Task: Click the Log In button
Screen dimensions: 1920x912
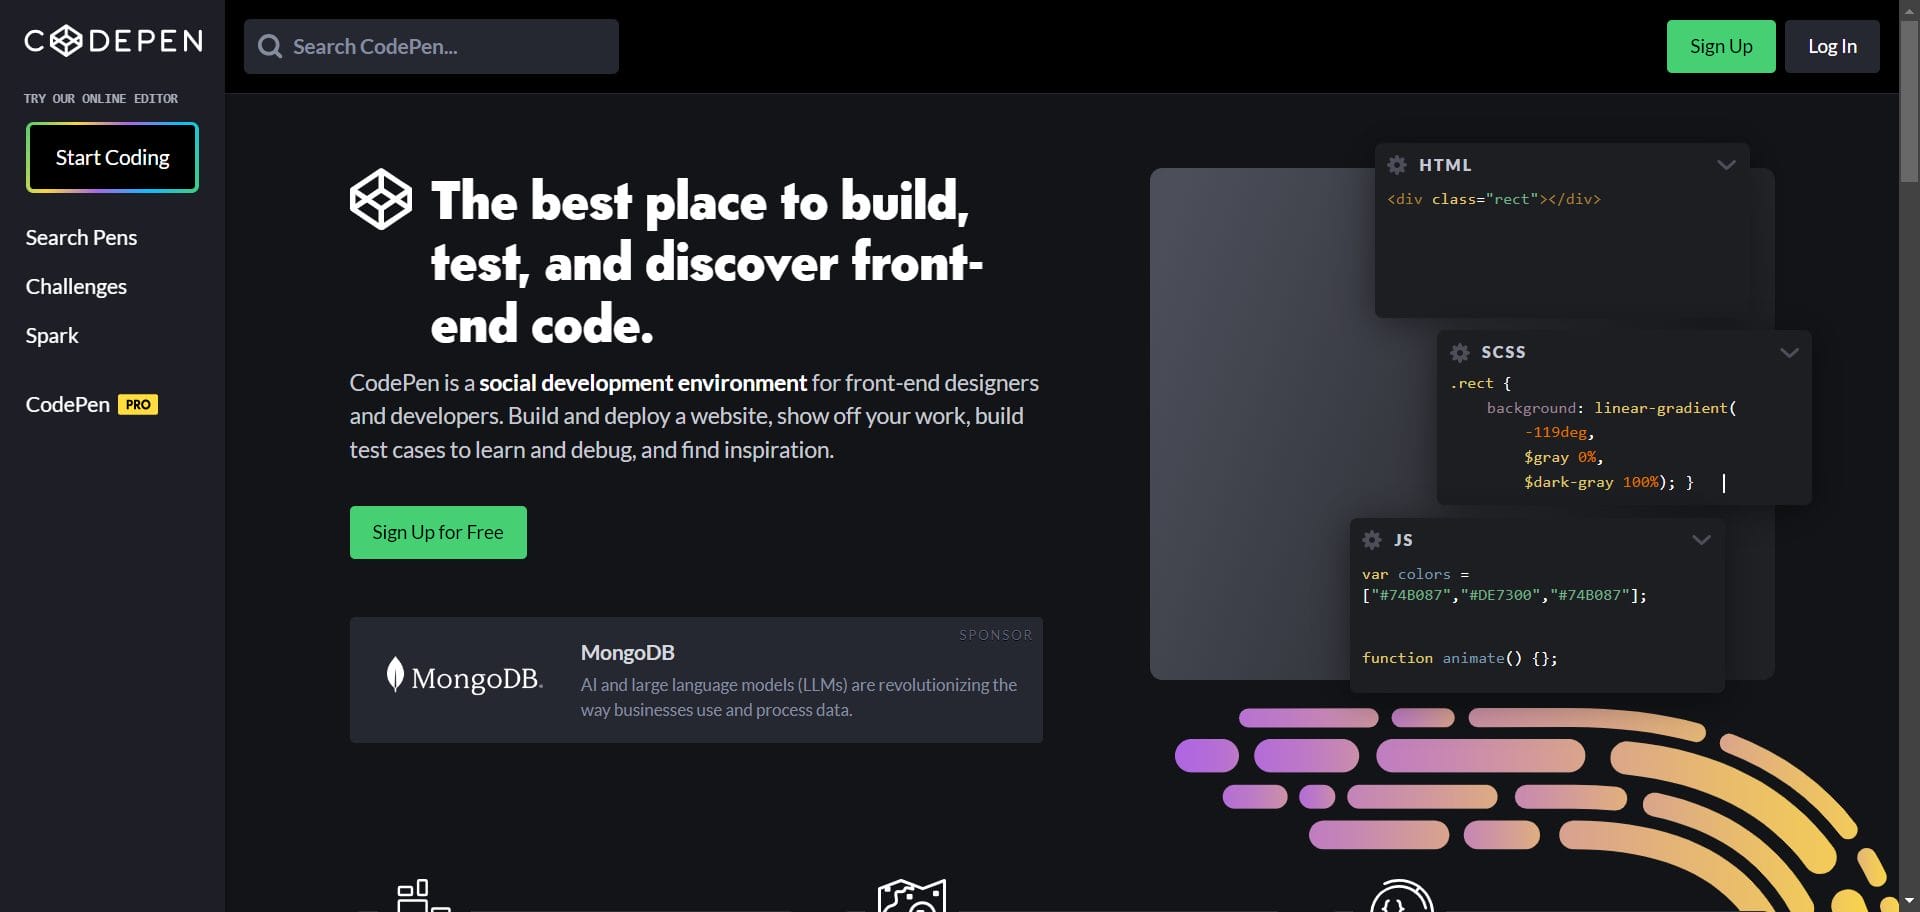Action: pos(1831,46)
